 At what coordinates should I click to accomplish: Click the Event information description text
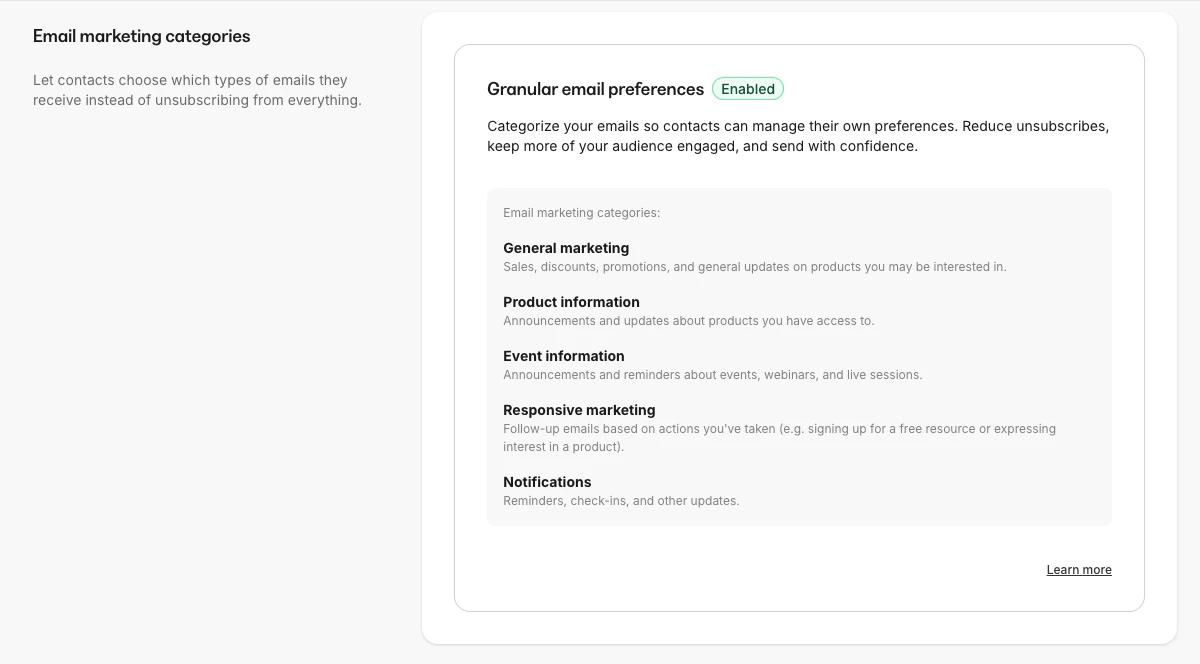pos(713,375)
